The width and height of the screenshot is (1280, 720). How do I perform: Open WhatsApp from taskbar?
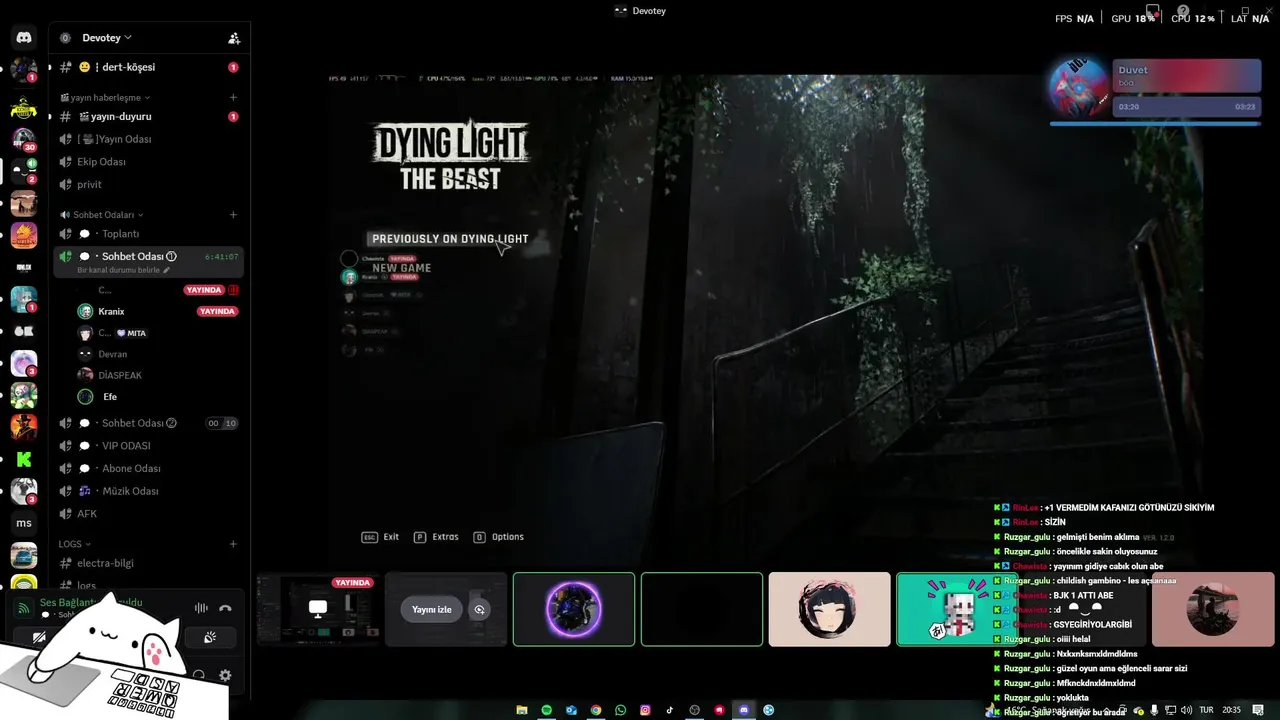pyautogui.click(x=621, y=710)
